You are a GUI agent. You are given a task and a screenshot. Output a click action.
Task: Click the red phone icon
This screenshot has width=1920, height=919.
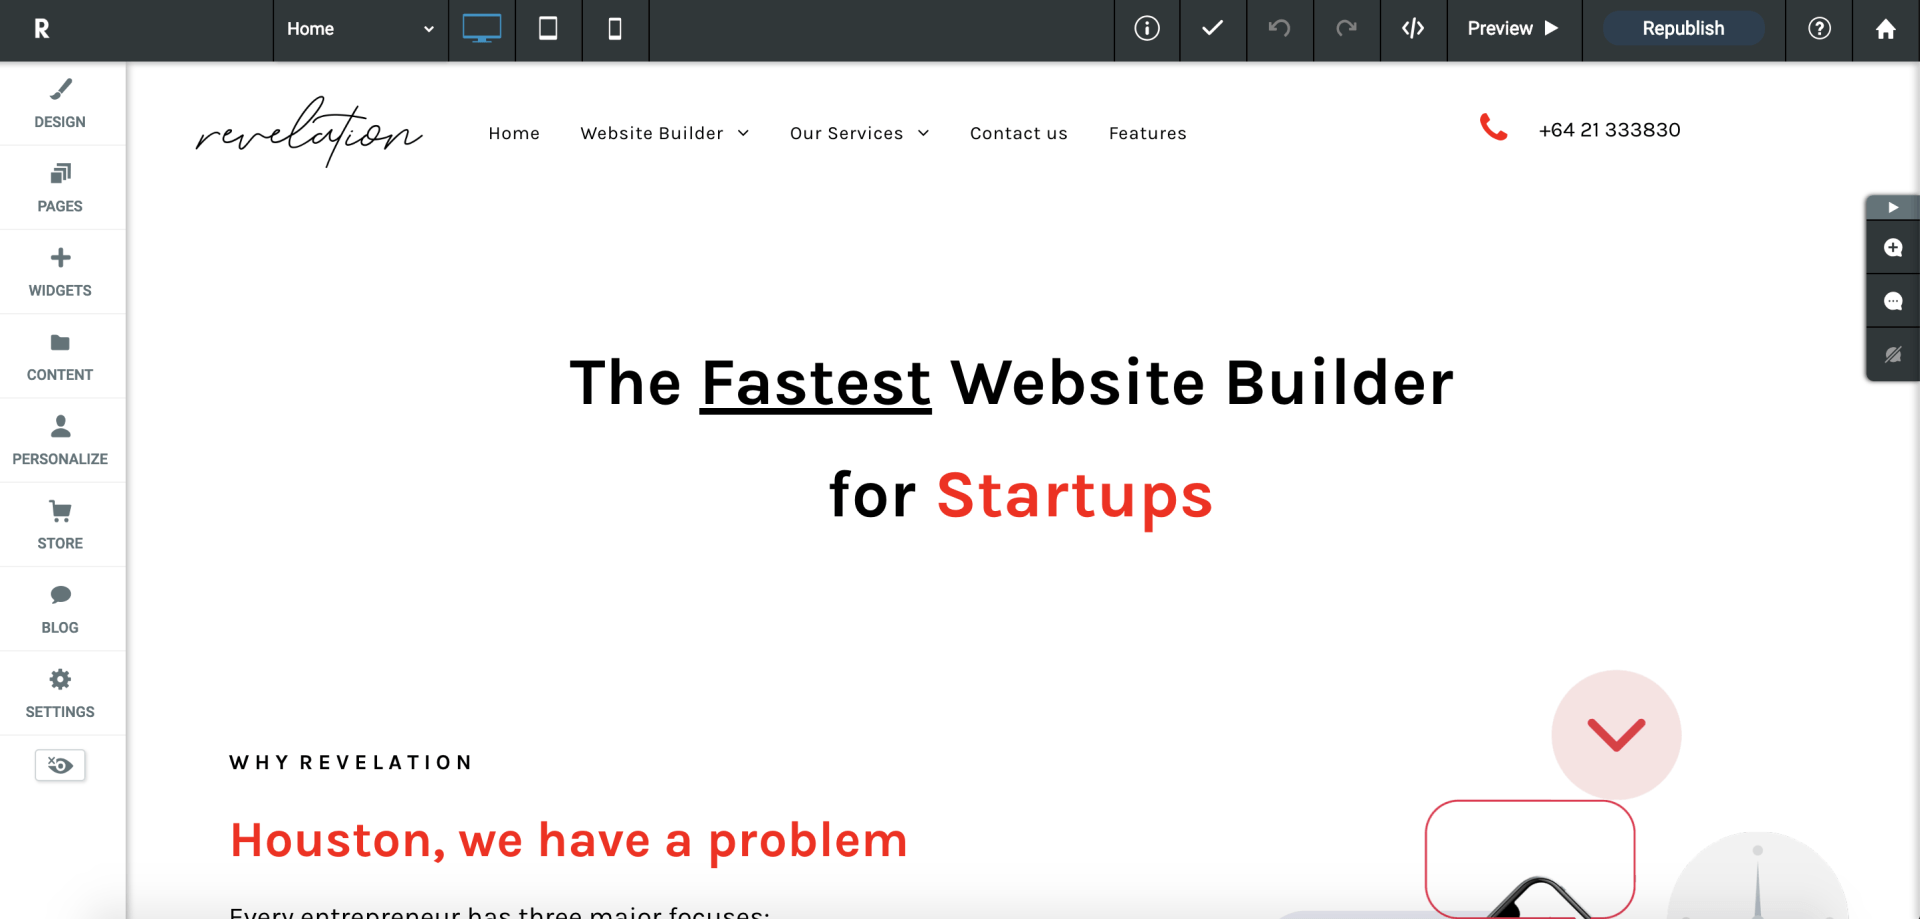(x=1494, y=127)
